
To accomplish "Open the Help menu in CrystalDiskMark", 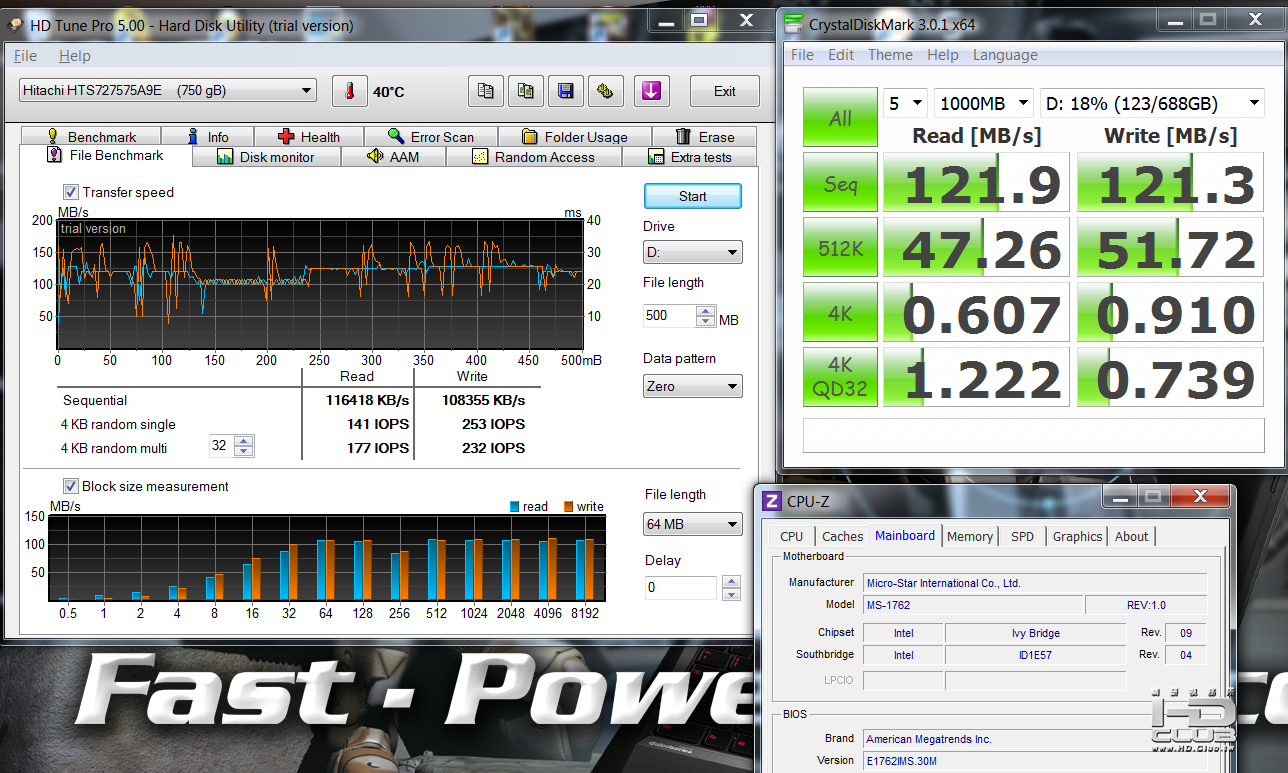I will coord(943,55).
